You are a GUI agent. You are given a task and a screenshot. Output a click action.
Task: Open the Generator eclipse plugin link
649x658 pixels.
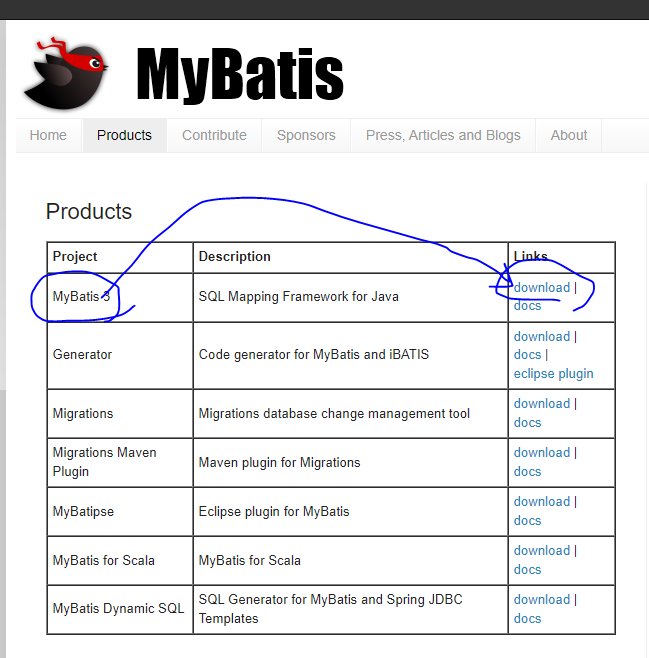[x=553, y=373]
